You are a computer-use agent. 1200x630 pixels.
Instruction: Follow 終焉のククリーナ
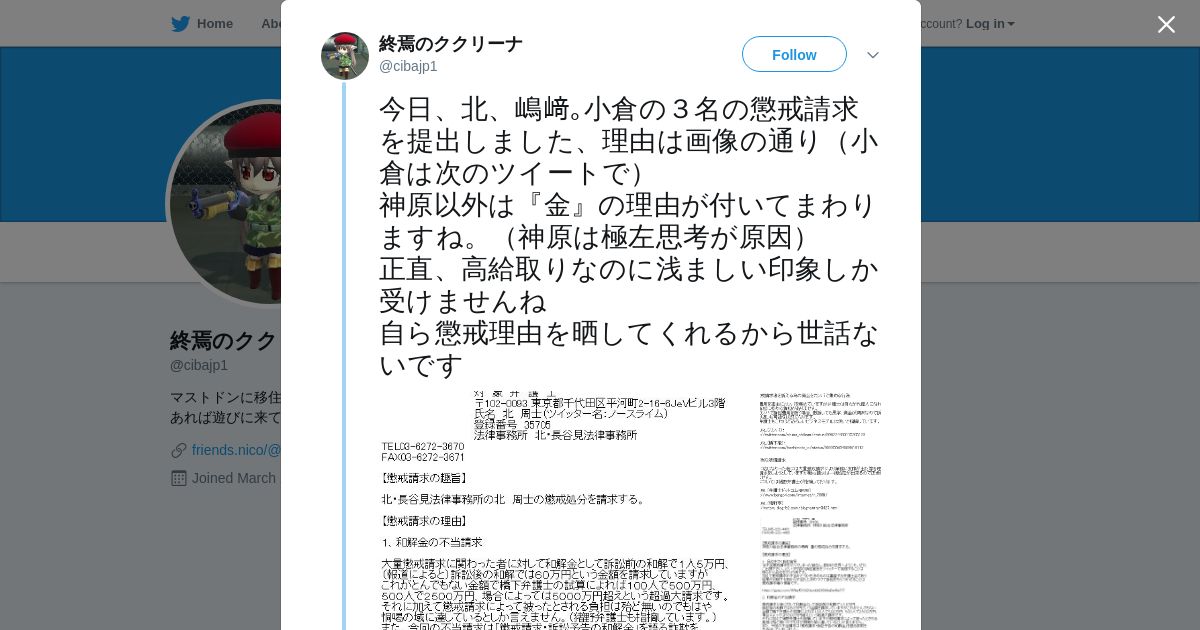point(794,54)
